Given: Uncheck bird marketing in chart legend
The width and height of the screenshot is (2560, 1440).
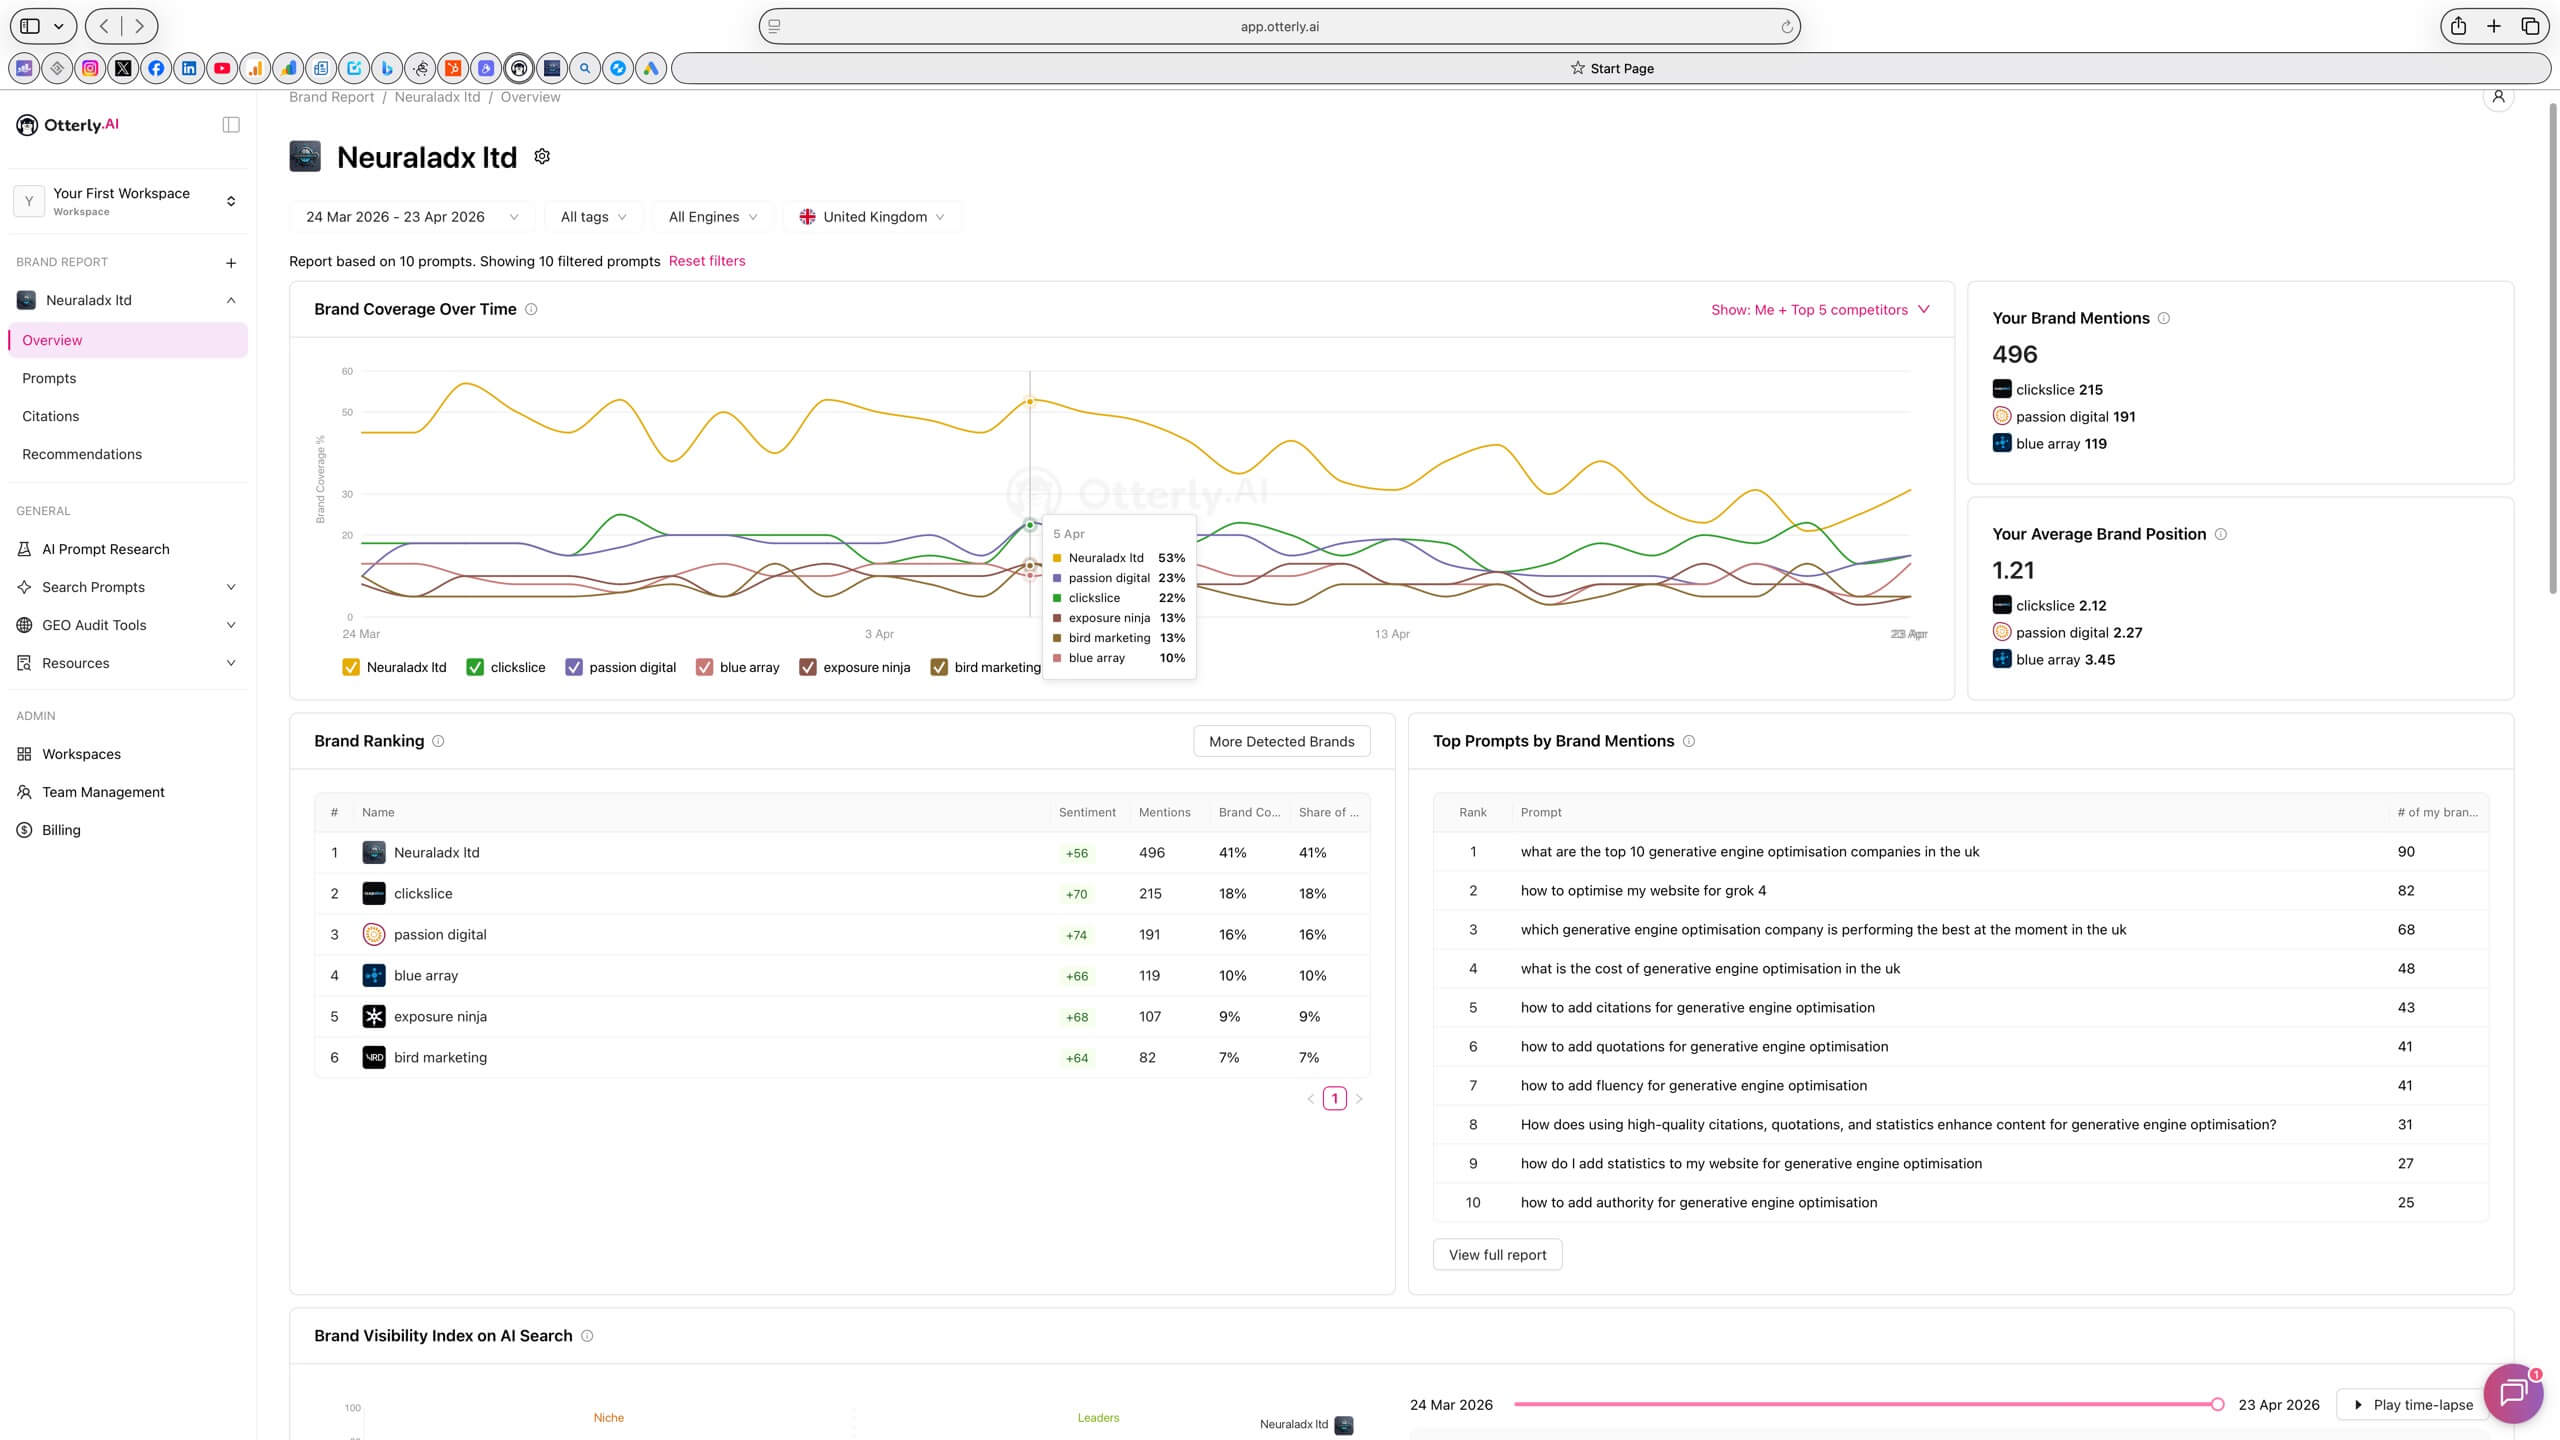Looking at the screenshot, I should (x=939, y=667).
